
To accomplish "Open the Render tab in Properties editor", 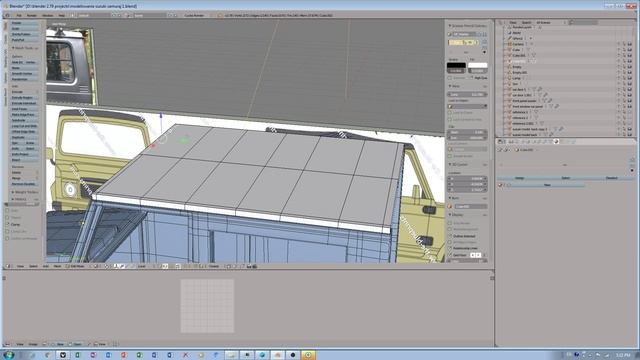I will click(511, 142).
